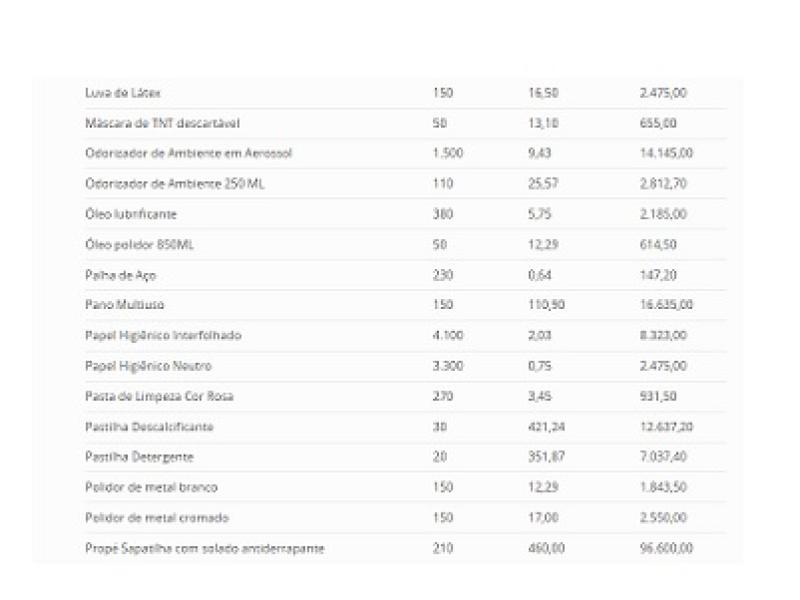Click the 96.600,00 total value
The width and height of the screenshot is (800, 600).
(x=666, y=548)
